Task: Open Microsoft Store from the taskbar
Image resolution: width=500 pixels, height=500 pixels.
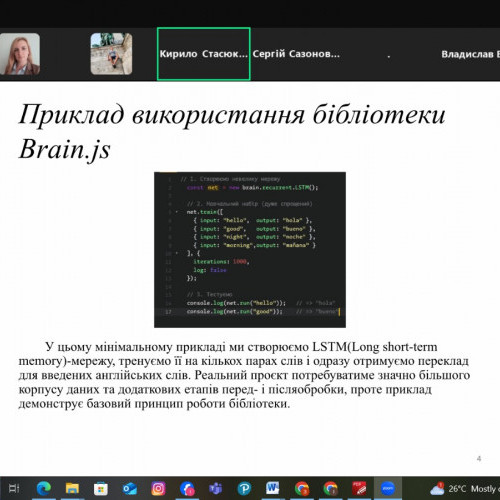Action: 101,489
